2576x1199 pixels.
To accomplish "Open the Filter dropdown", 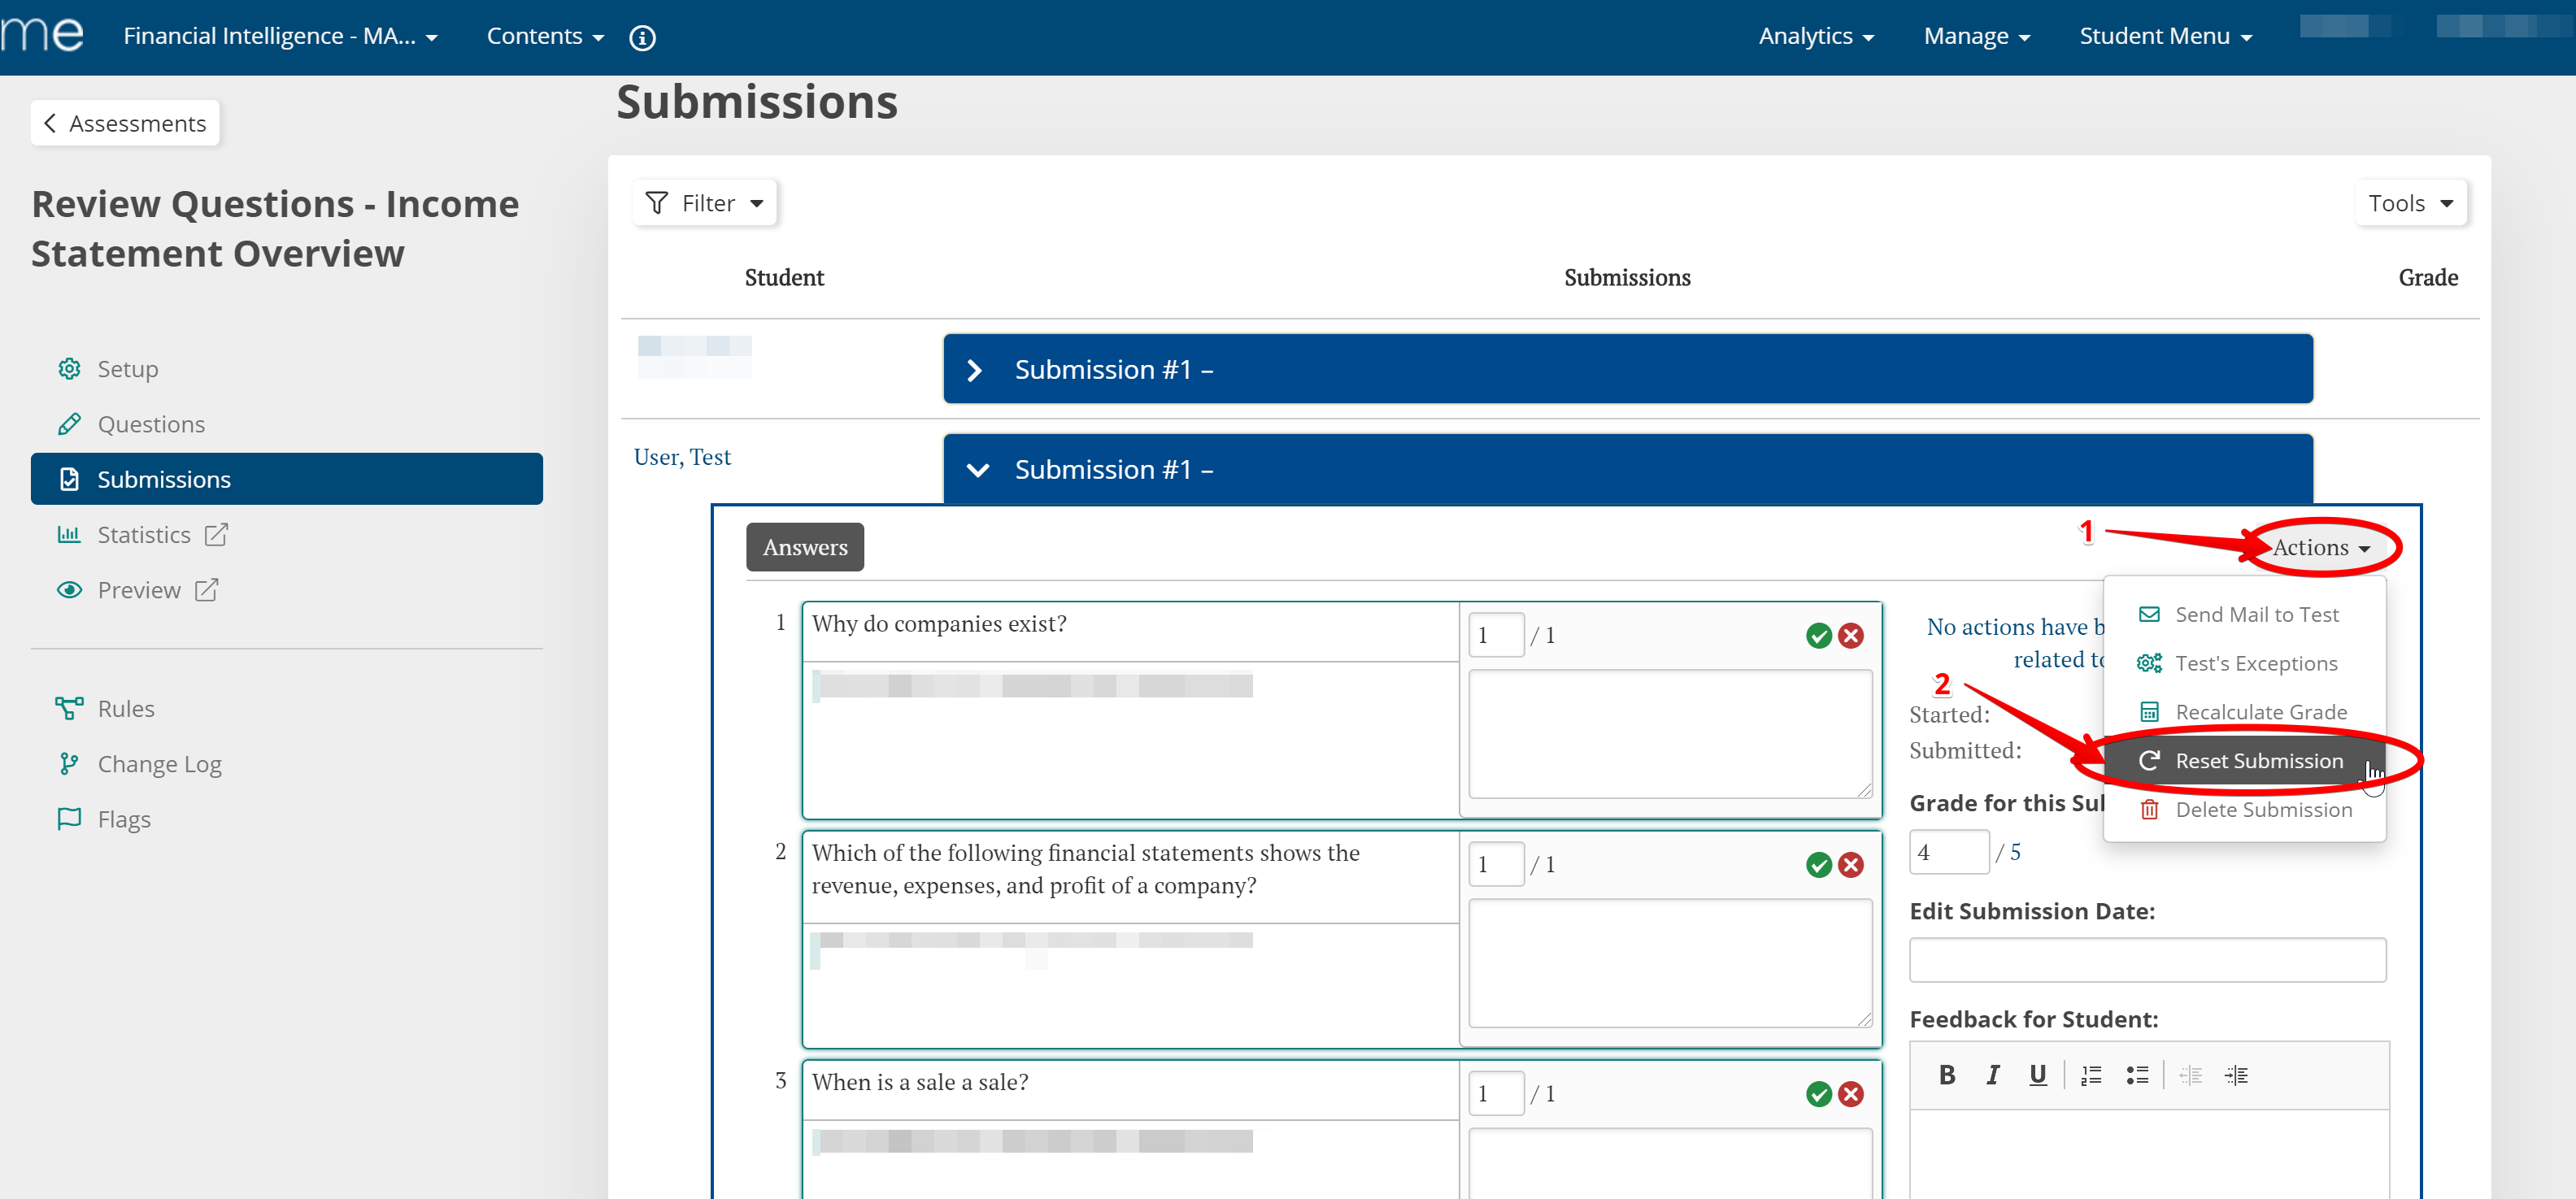I will tap(704, 204).
